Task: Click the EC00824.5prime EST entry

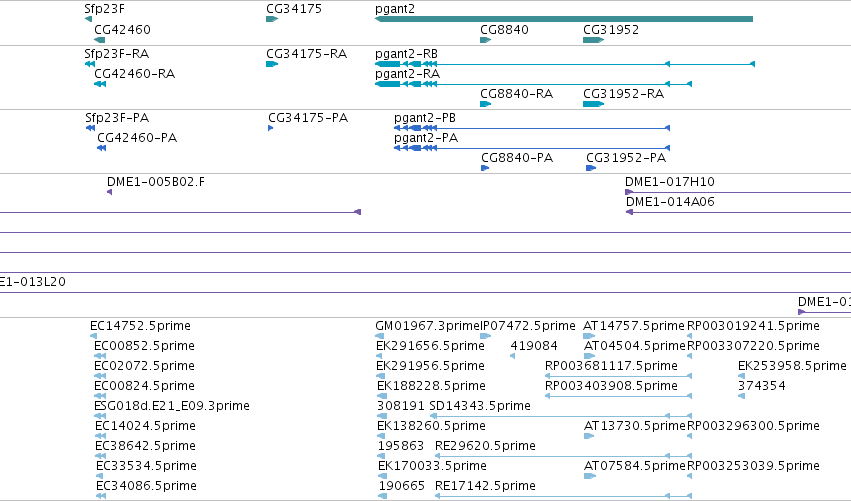Action: (x=144, y=386)
